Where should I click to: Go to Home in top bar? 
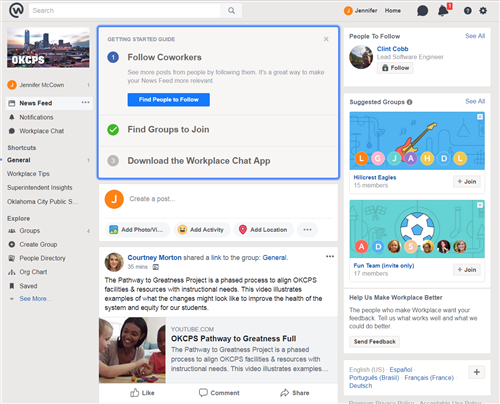(393, 11)
